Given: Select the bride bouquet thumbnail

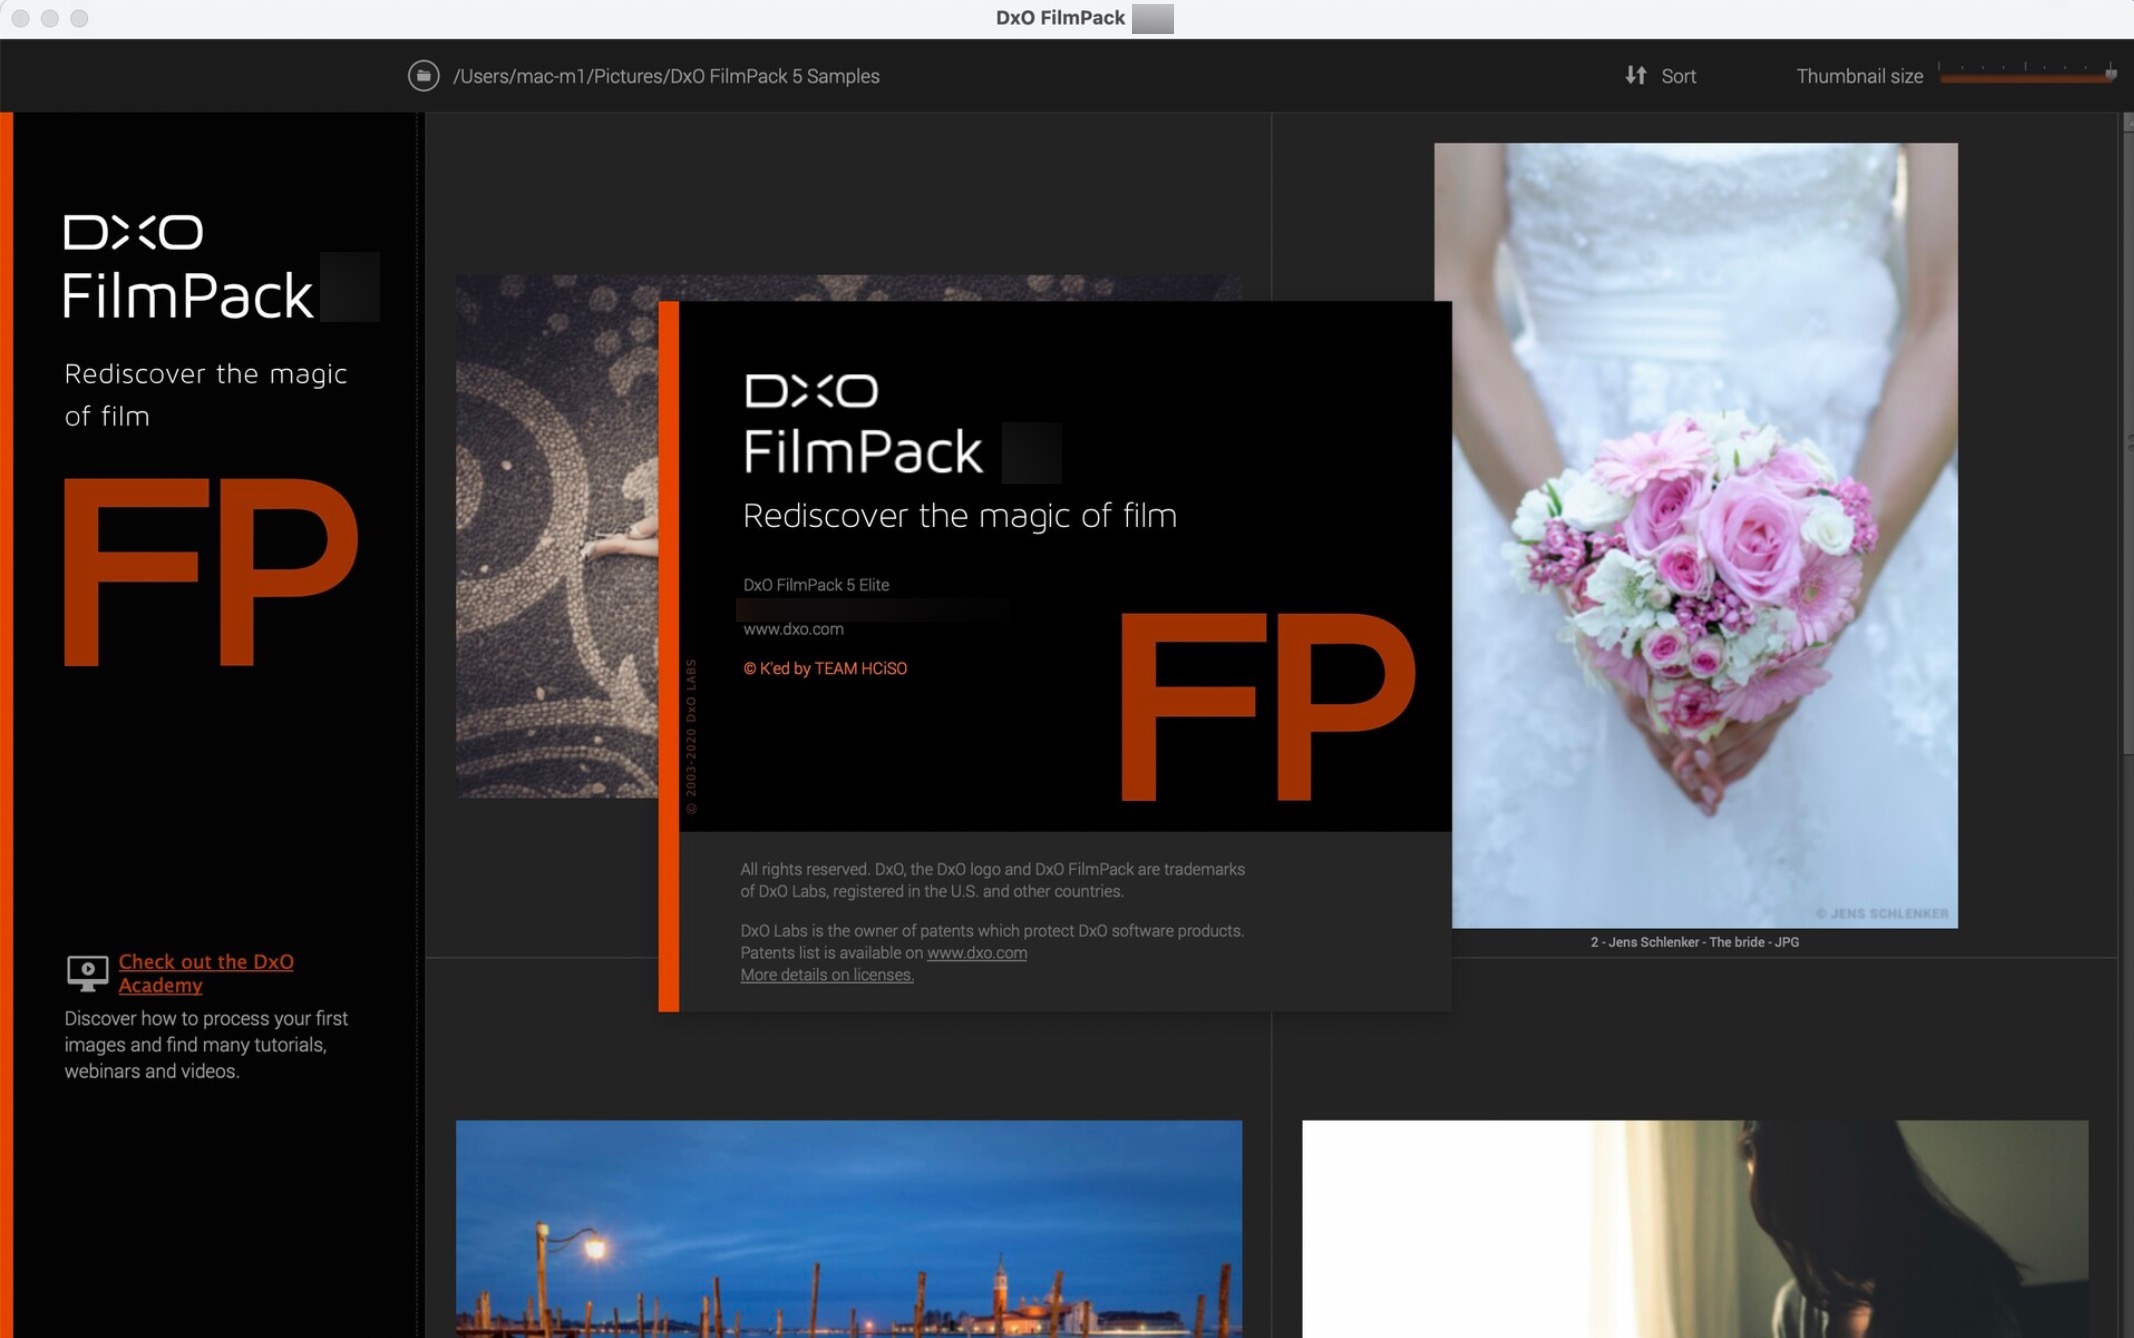Looking at the screenshot, I should (1695, 535).
